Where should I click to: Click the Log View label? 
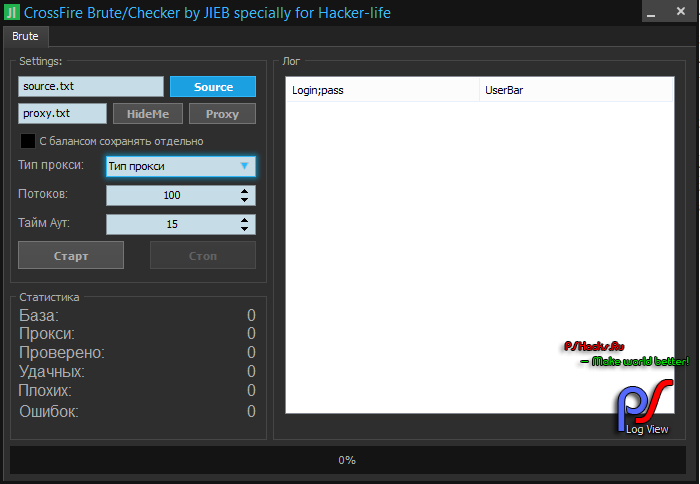(647, 429)
